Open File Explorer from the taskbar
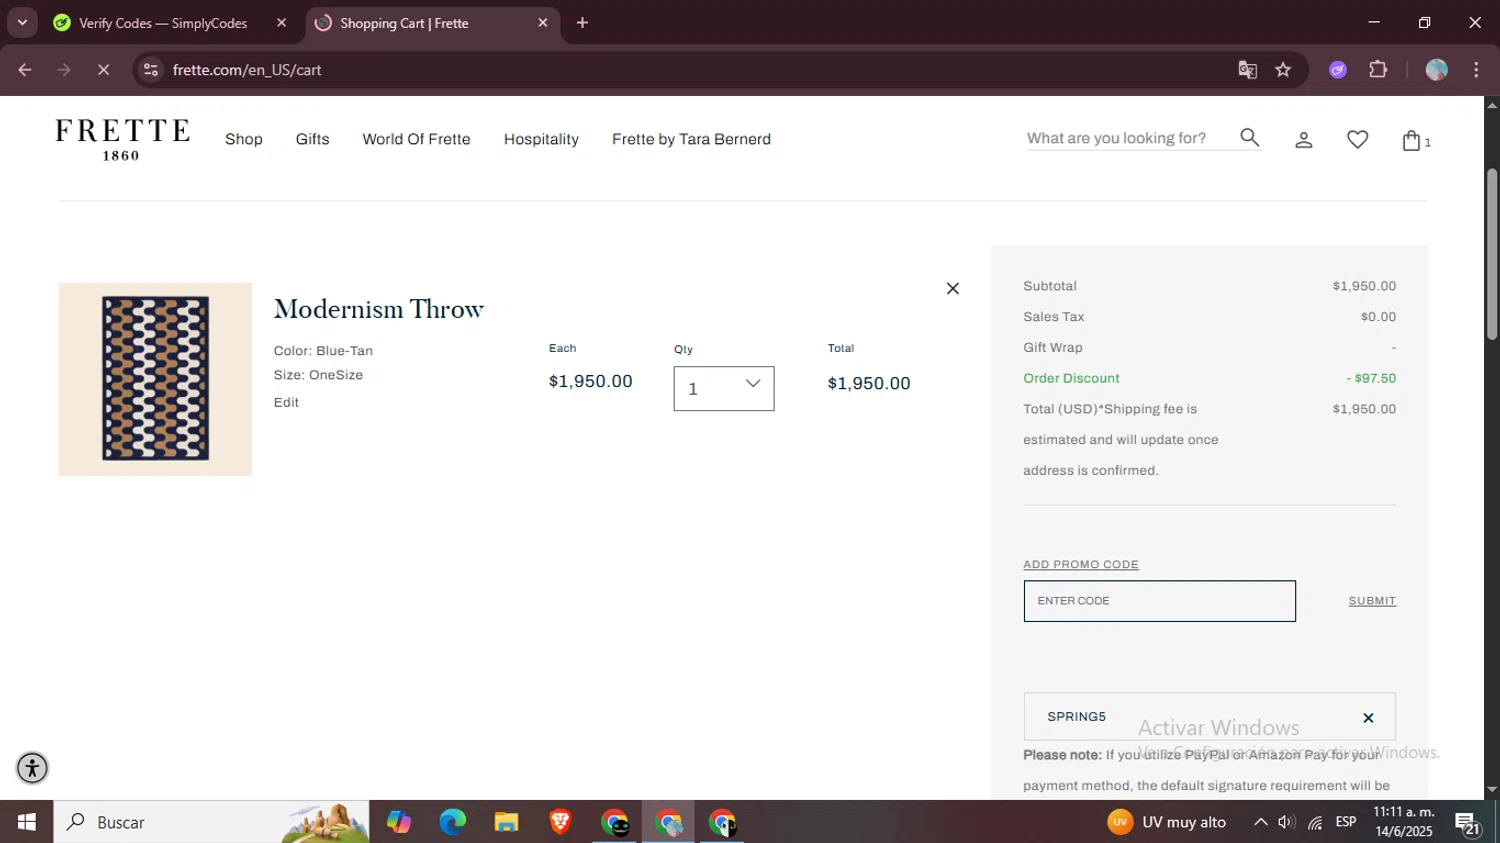 click(x=506, y=822)
